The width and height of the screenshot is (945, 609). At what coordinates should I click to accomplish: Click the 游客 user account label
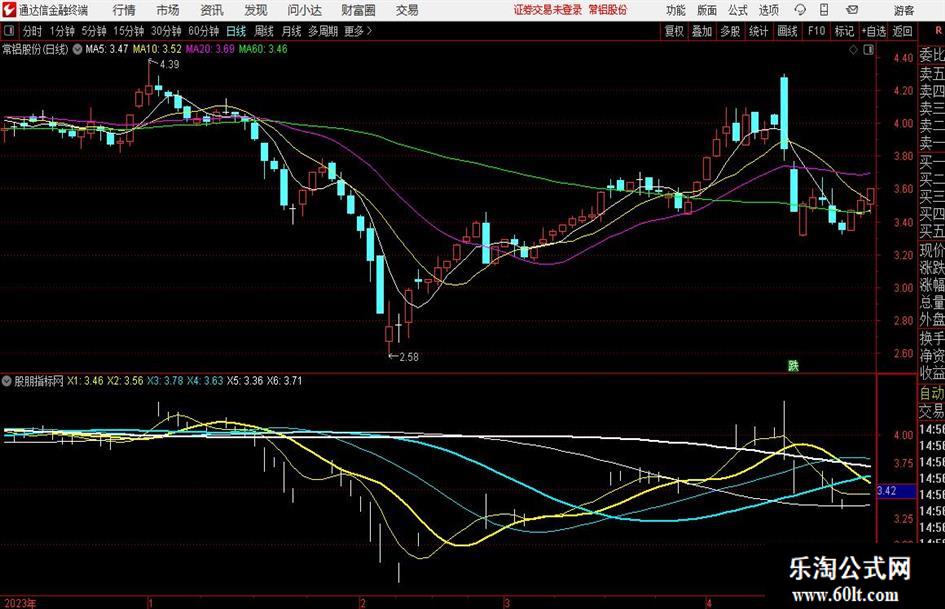click(904, 10)
